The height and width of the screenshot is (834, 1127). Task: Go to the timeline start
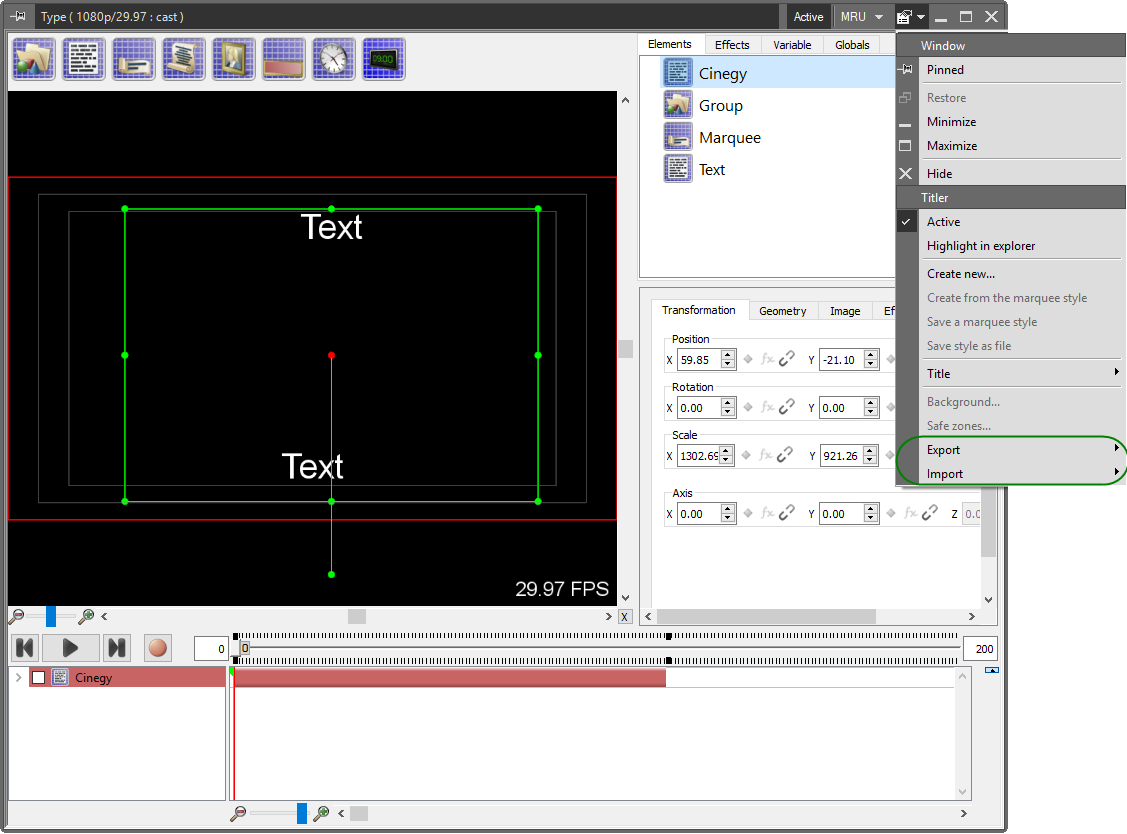pyautogui.click(x=25, y=649)
